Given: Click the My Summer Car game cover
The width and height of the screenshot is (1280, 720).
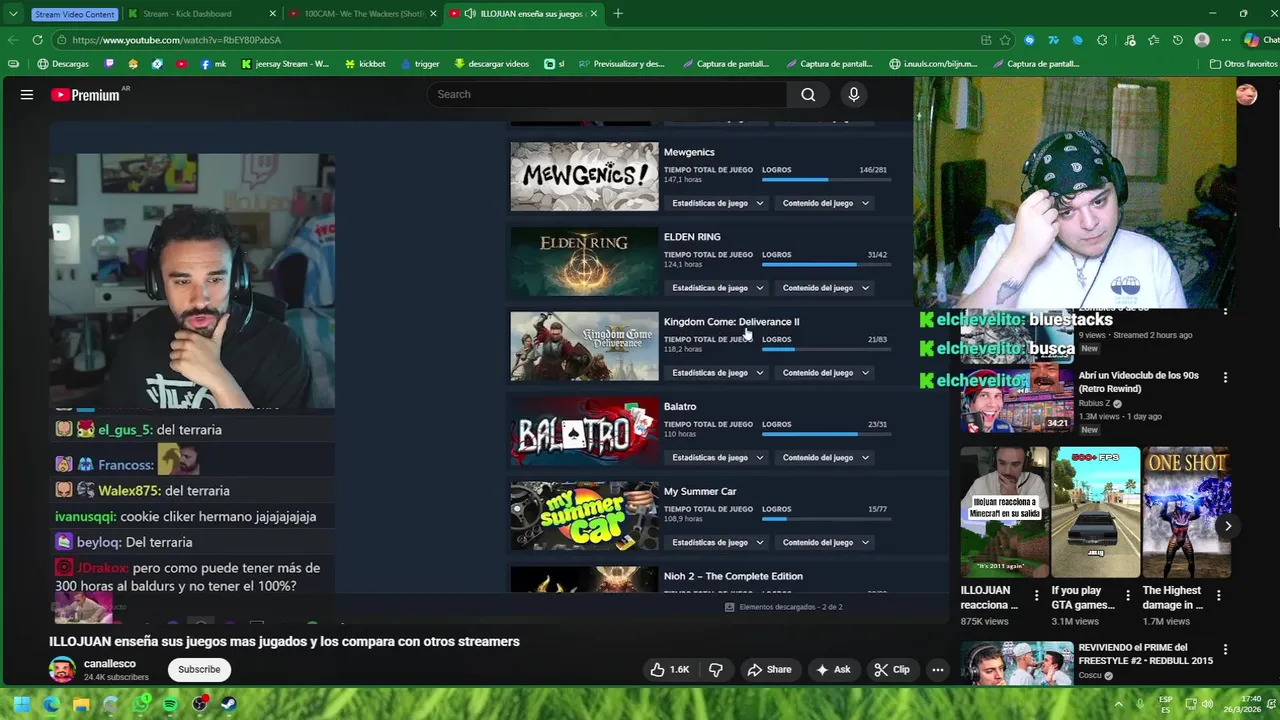Looking at the screenshot, I should [584, 516].
